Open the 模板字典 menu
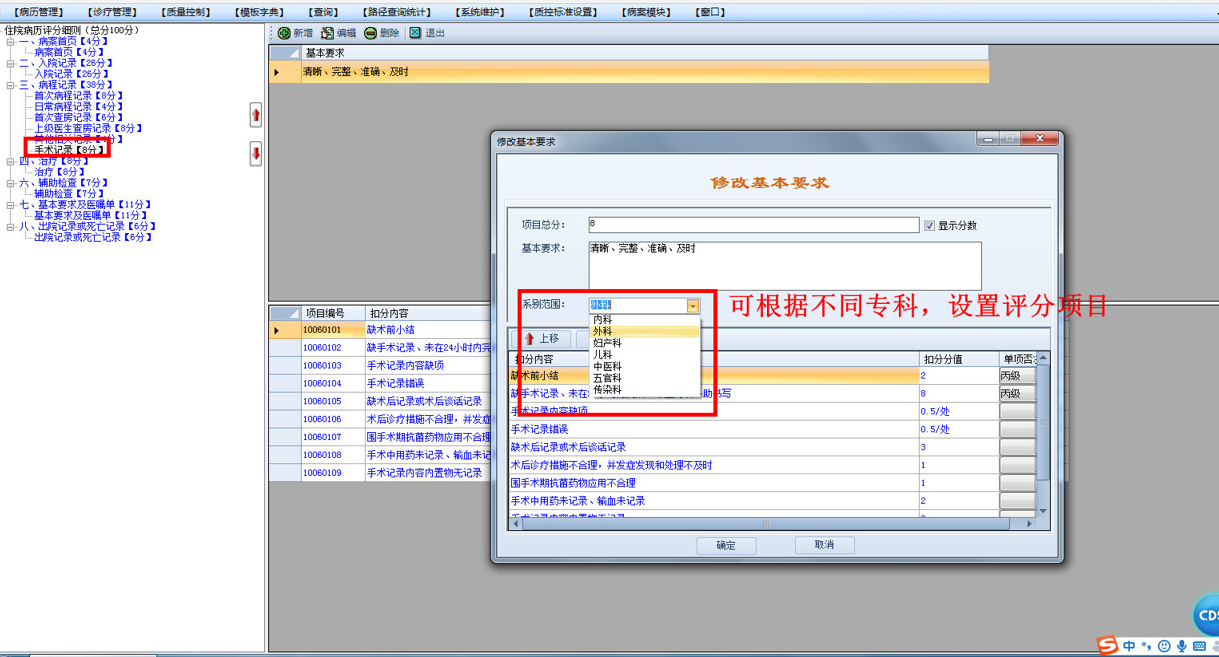 [x=260, y=12]
